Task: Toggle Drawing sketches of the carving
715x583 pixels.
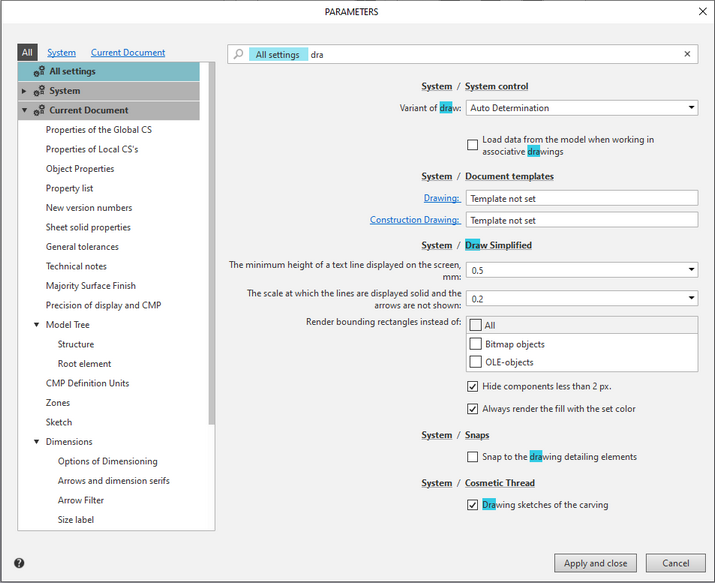Action: 472,505
